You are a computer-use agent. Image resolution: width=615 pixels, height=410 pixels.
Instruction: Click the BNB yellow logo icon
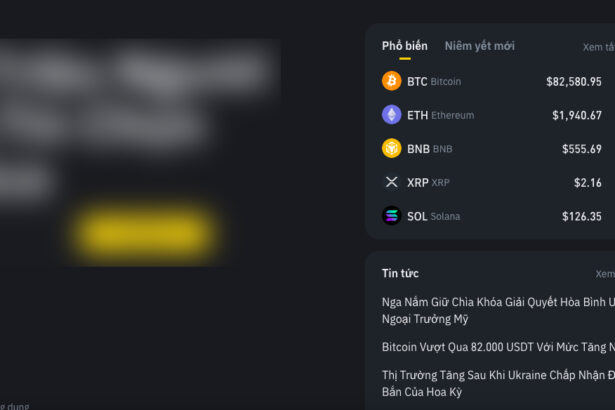coord(391,149)
